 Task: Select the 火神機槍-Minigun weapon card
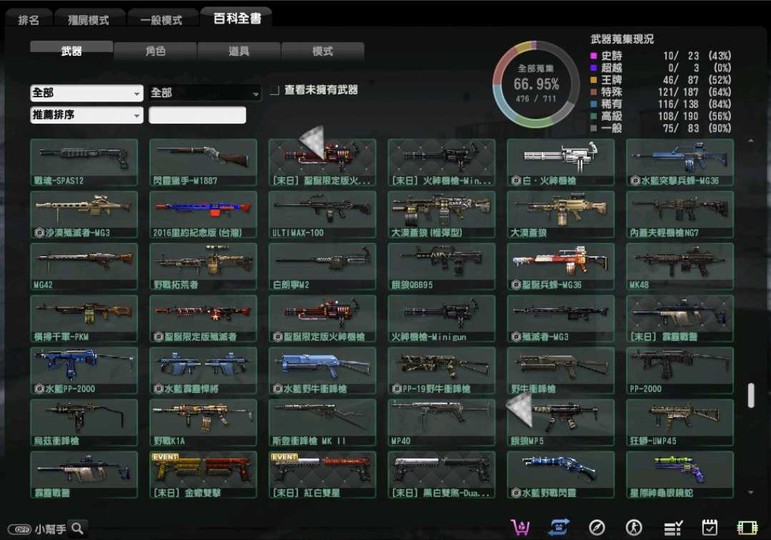point(442,319)
